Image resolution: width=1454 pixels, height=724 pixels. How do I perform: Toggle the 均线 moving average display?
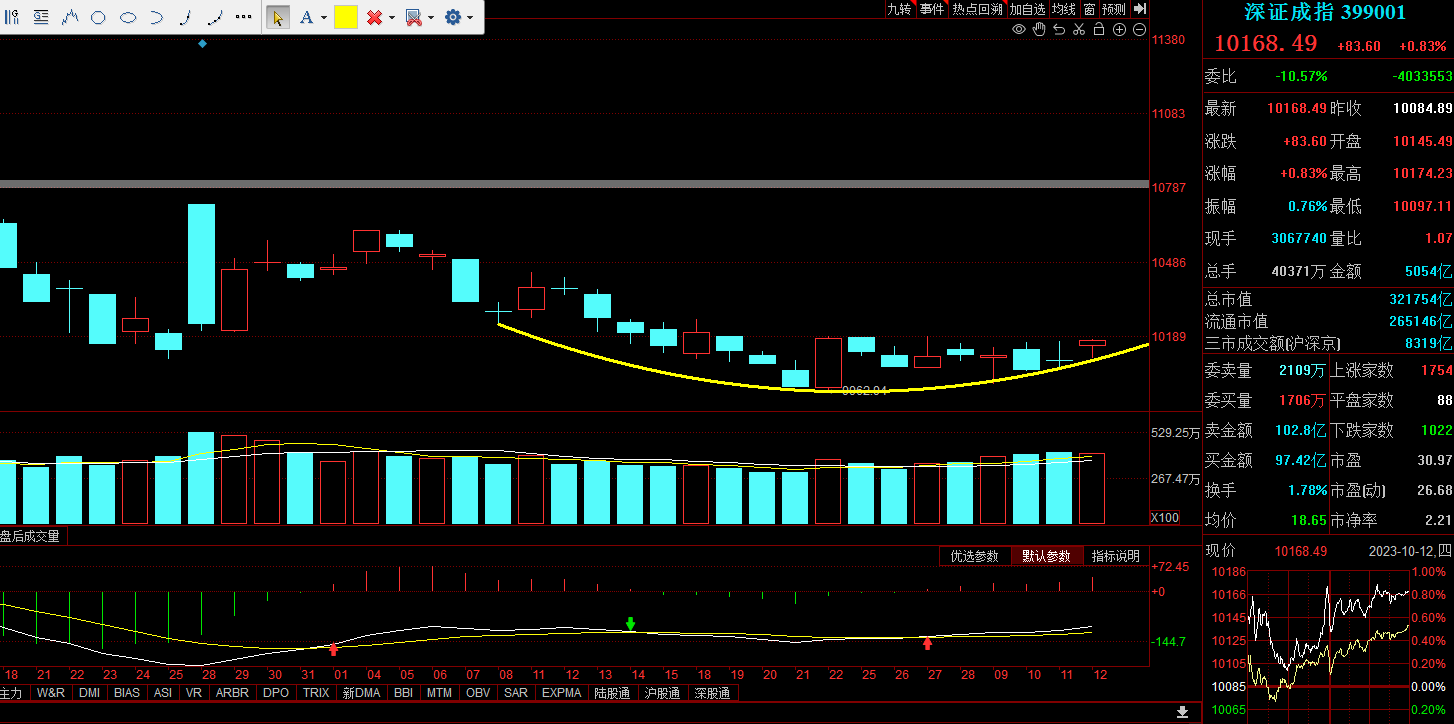(x=1064, y=9)
